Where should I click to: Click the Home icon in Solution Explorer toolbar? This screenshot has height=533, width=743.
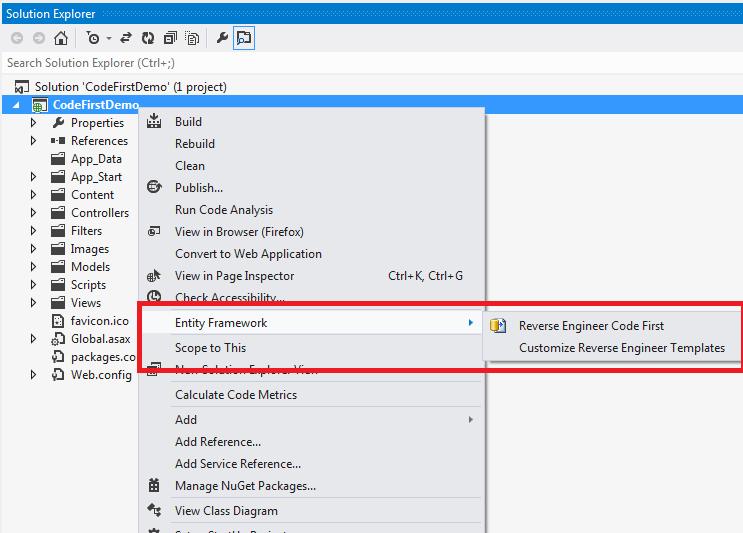[x=61, y=38]
